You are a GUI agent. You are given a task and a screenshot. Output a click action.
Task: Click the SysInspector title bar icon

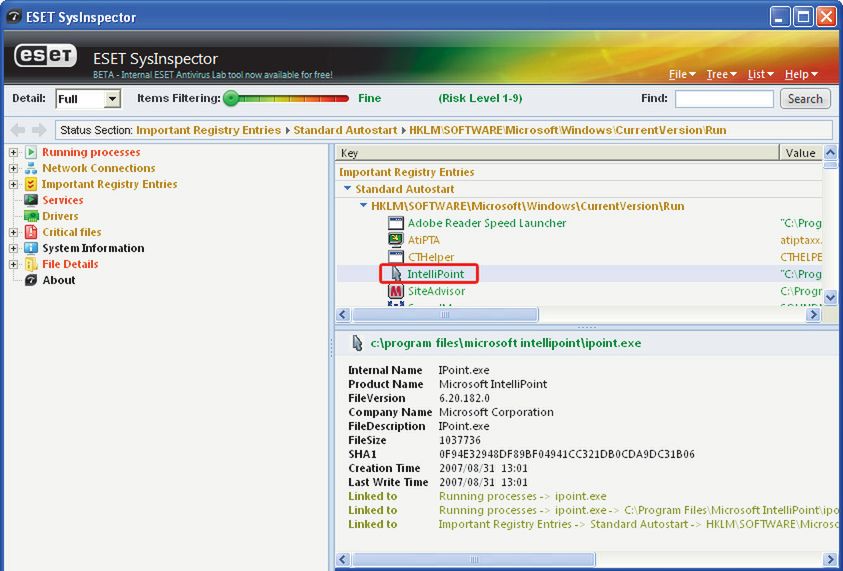point(13,17)
